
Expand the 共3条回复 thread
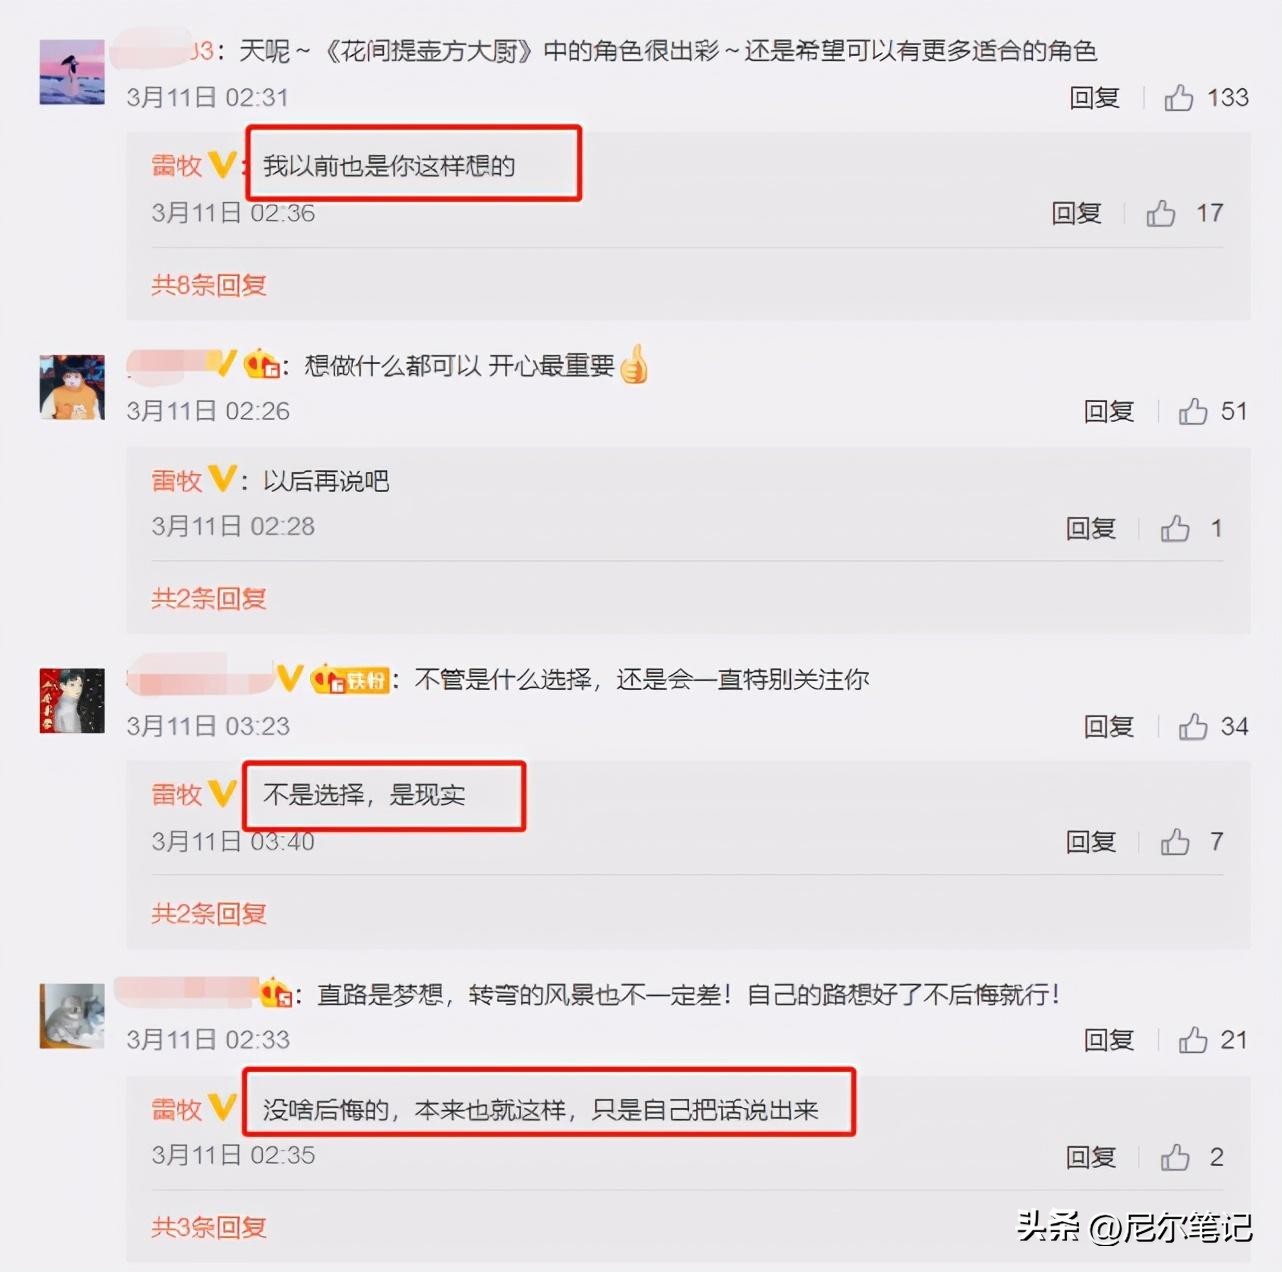pyautogui.click(x=209, y=1227)
